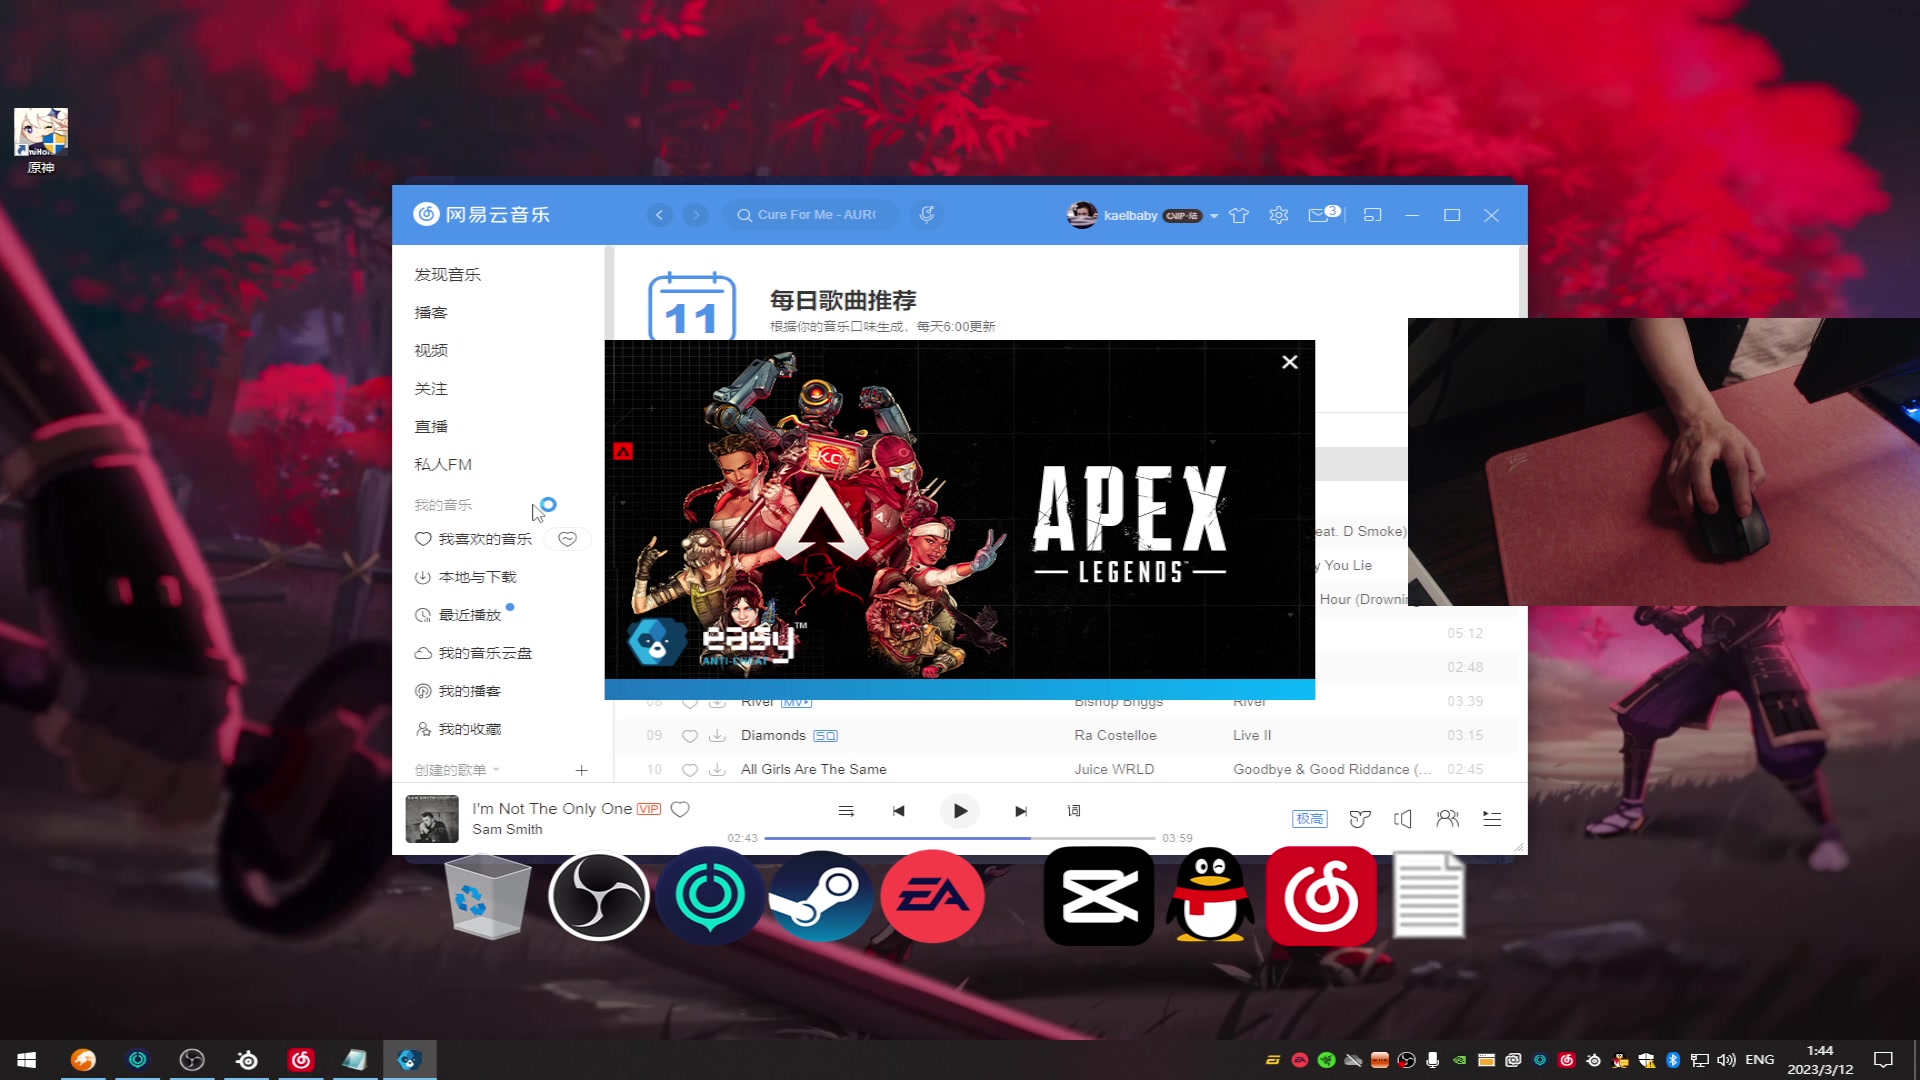Screen dimensions: 1920x1080
Task: Start heartbeat mode beside 我喜欢的音乐
Action: 567,539
